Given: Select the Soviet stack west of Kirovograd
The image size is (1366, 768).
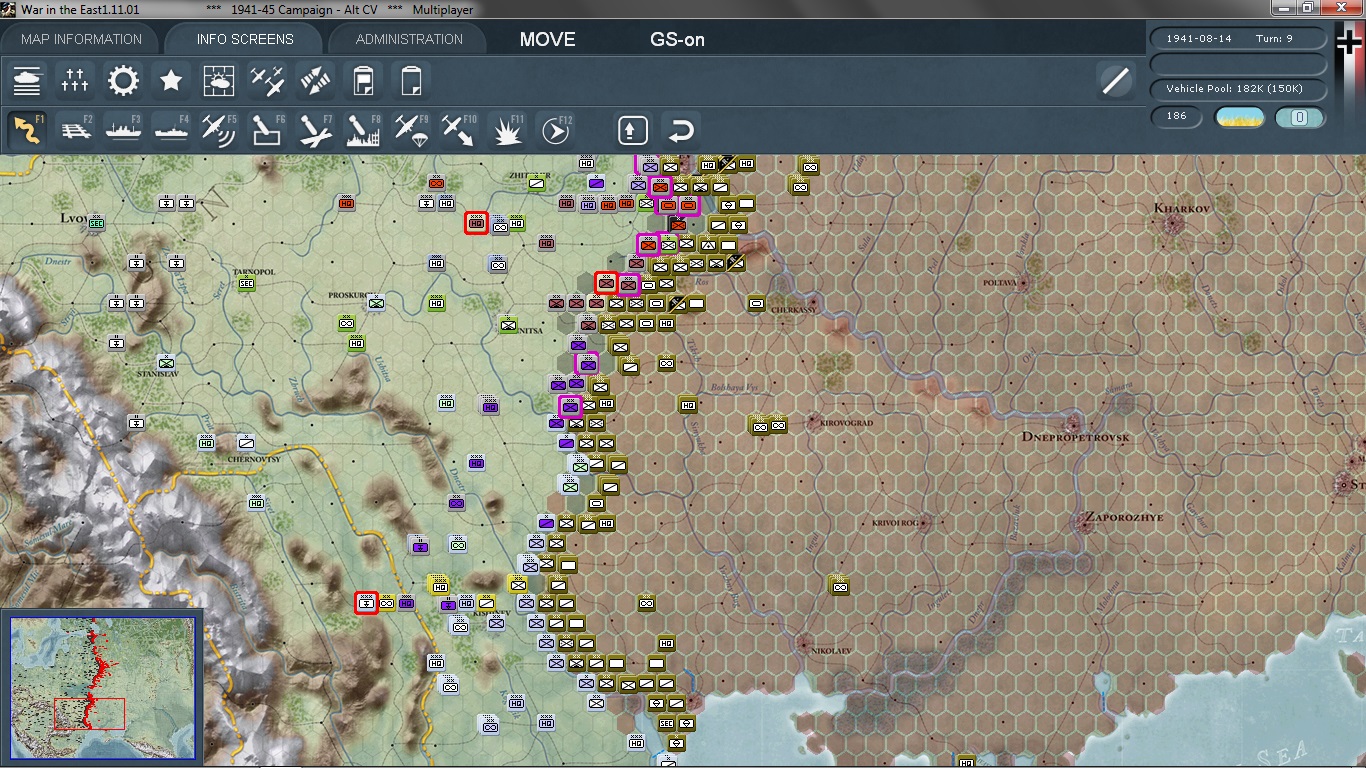Looking at the screenshot, I should [768, 425].
